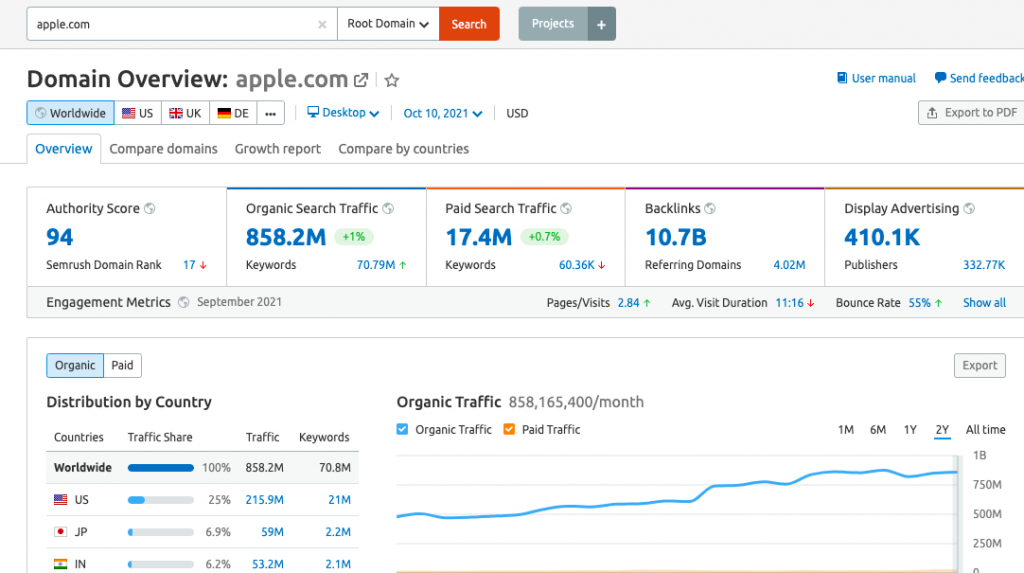Click the Desktop monitor icon
1024x573 pixels.
(x=313, y=112)
